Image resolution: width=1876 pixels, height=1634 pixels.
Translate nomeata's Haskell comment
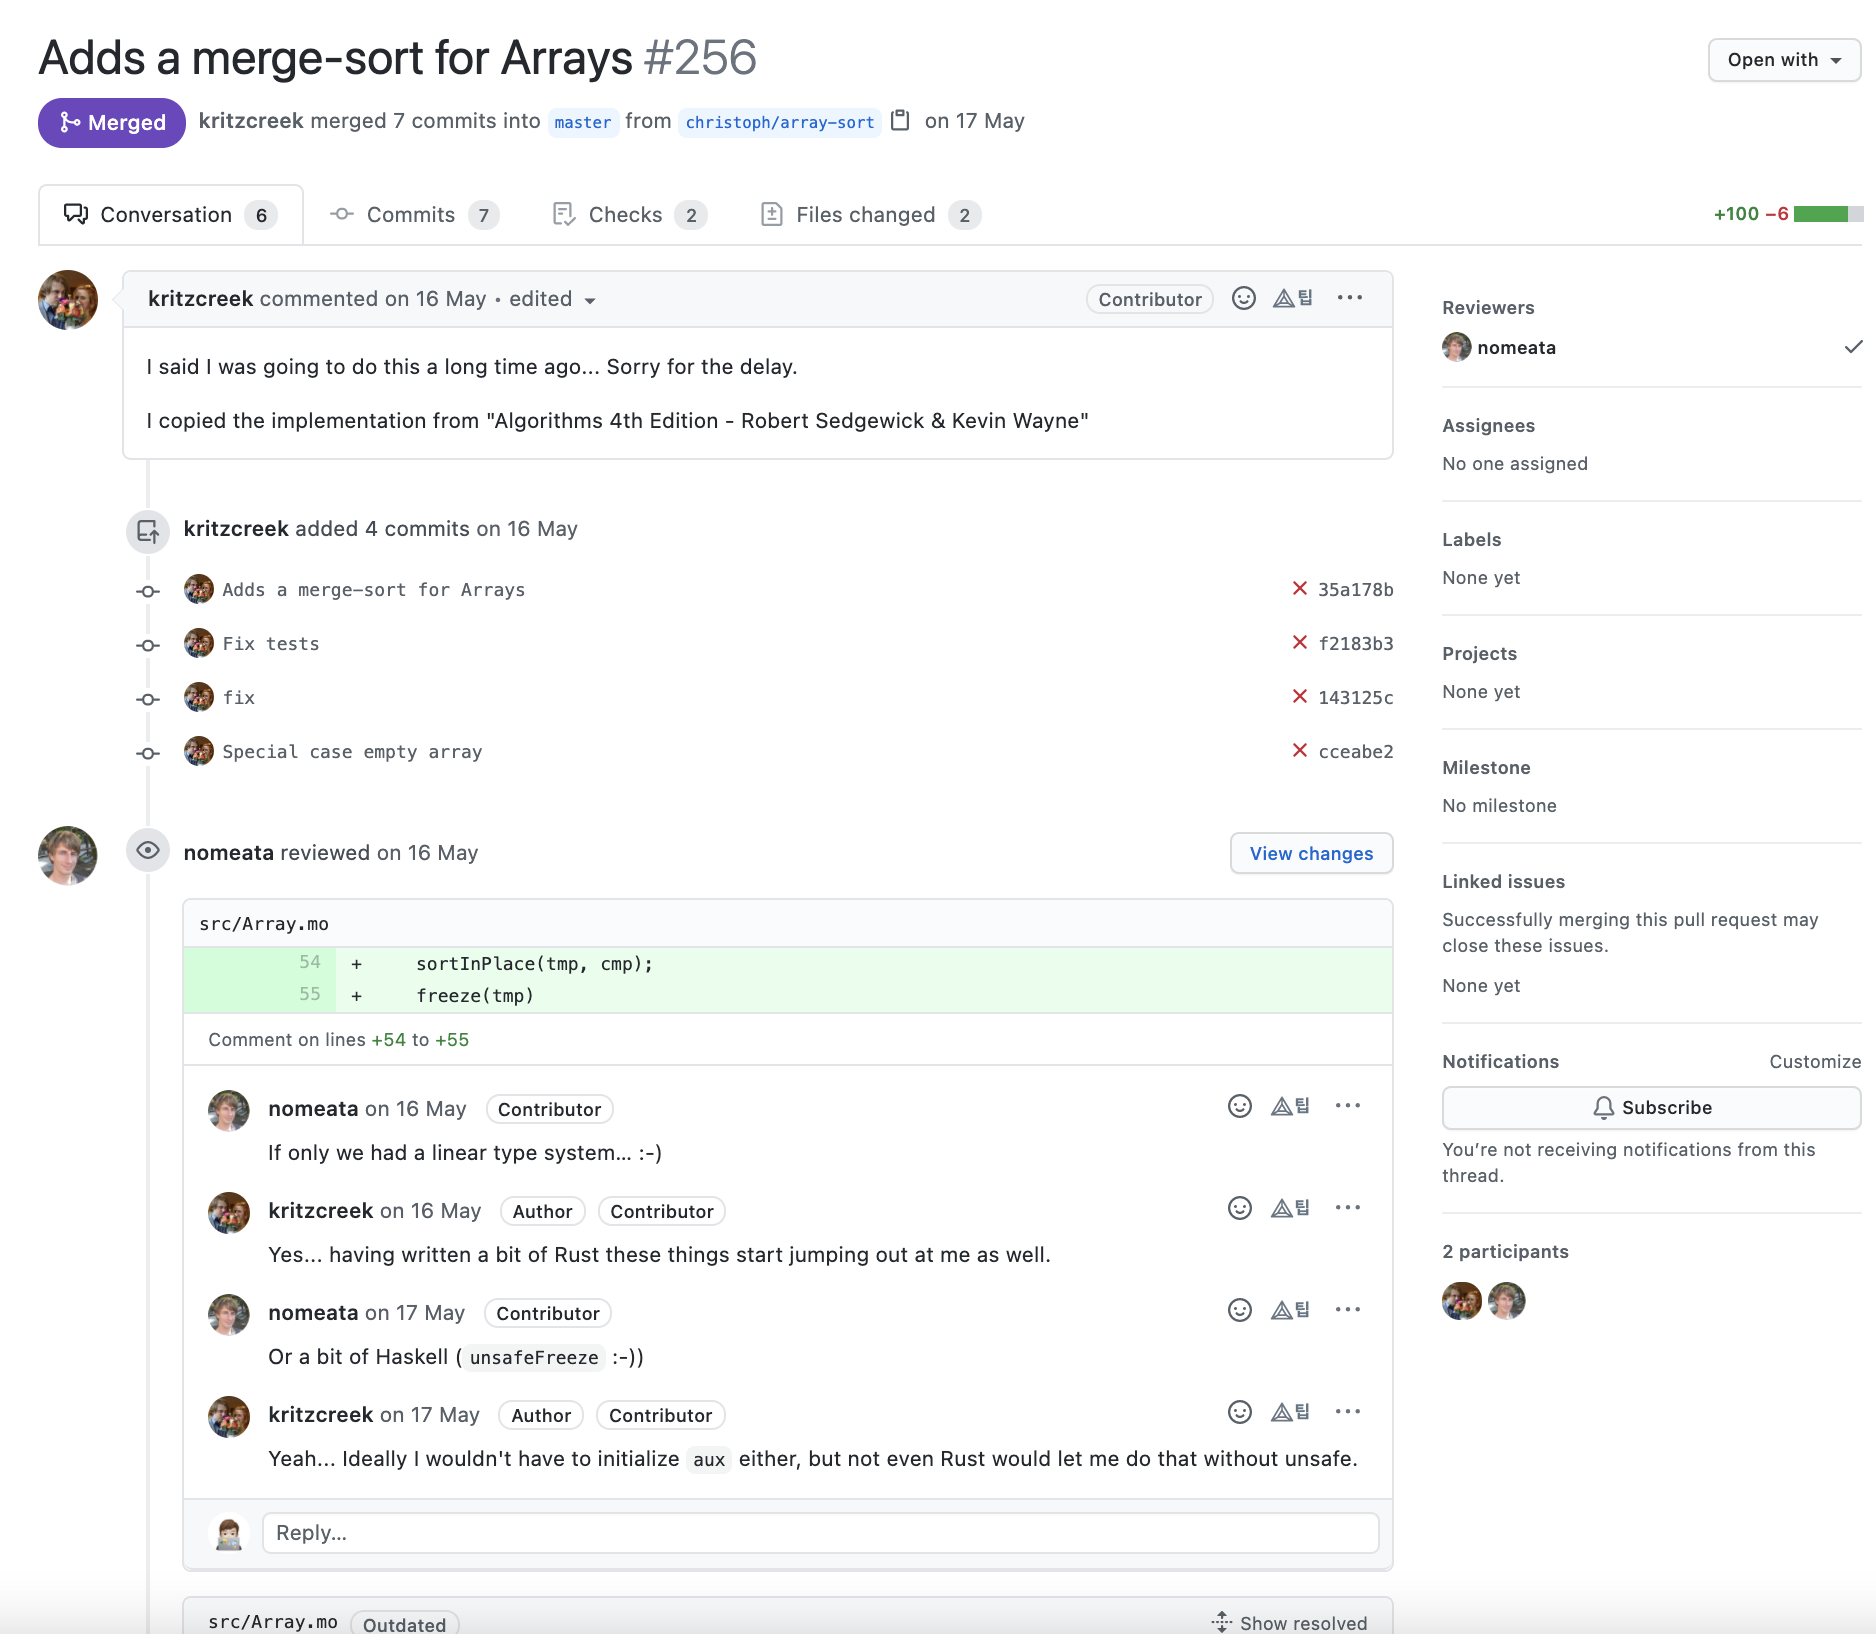(1289, 1310)
